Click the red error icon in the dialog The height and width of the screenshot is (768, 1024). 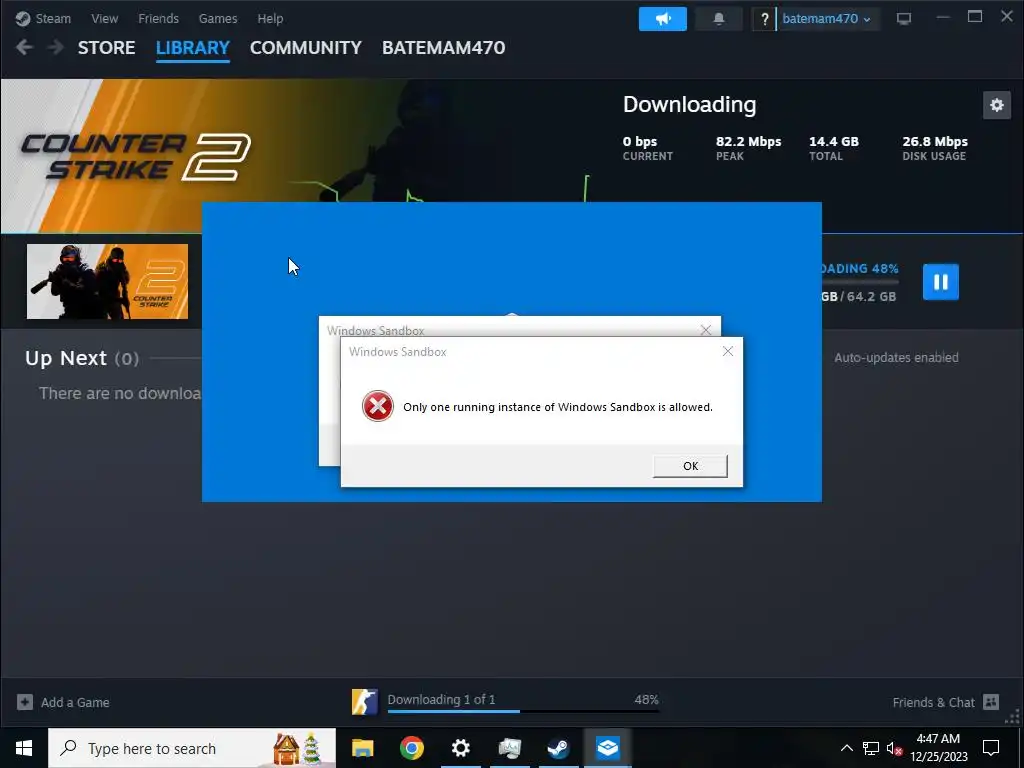tap(377, 406)
